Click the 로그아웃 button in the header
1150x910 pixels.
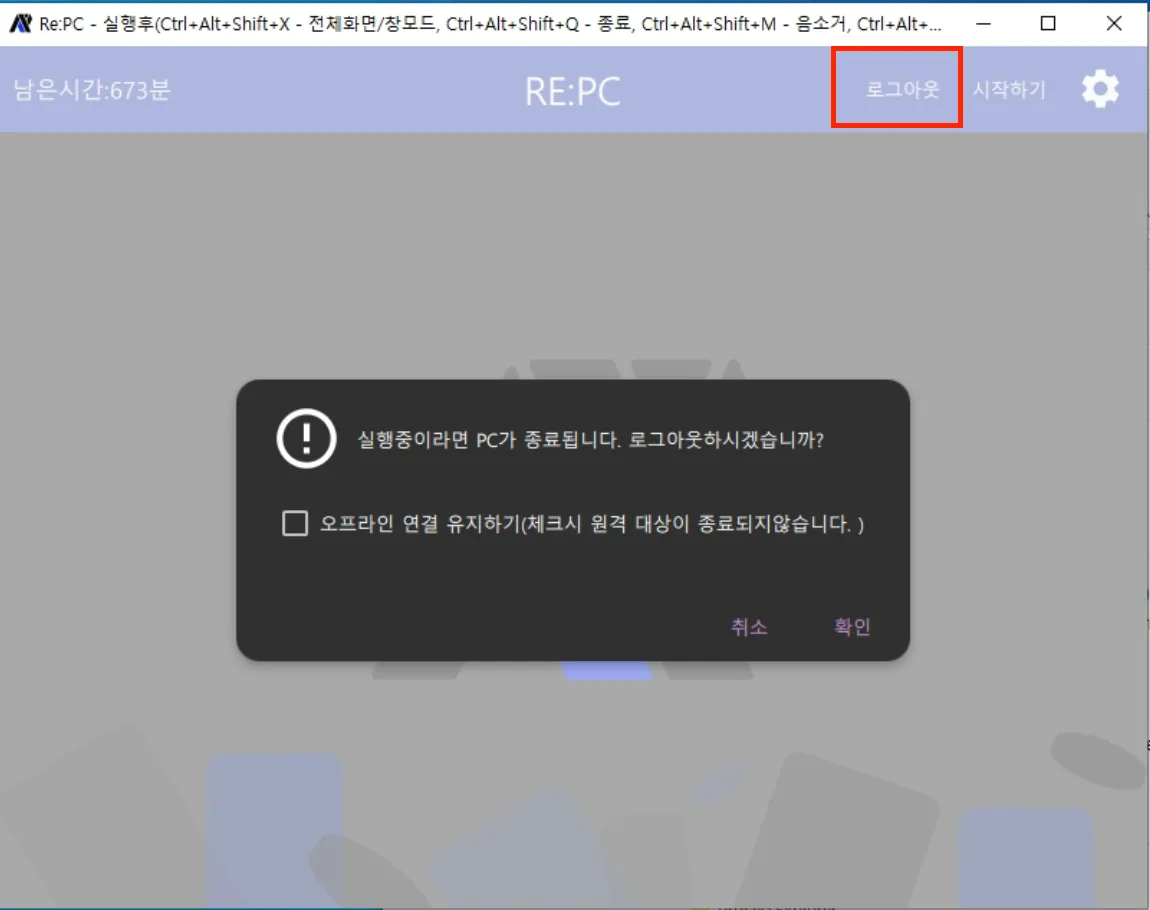(x=902, y=89)
